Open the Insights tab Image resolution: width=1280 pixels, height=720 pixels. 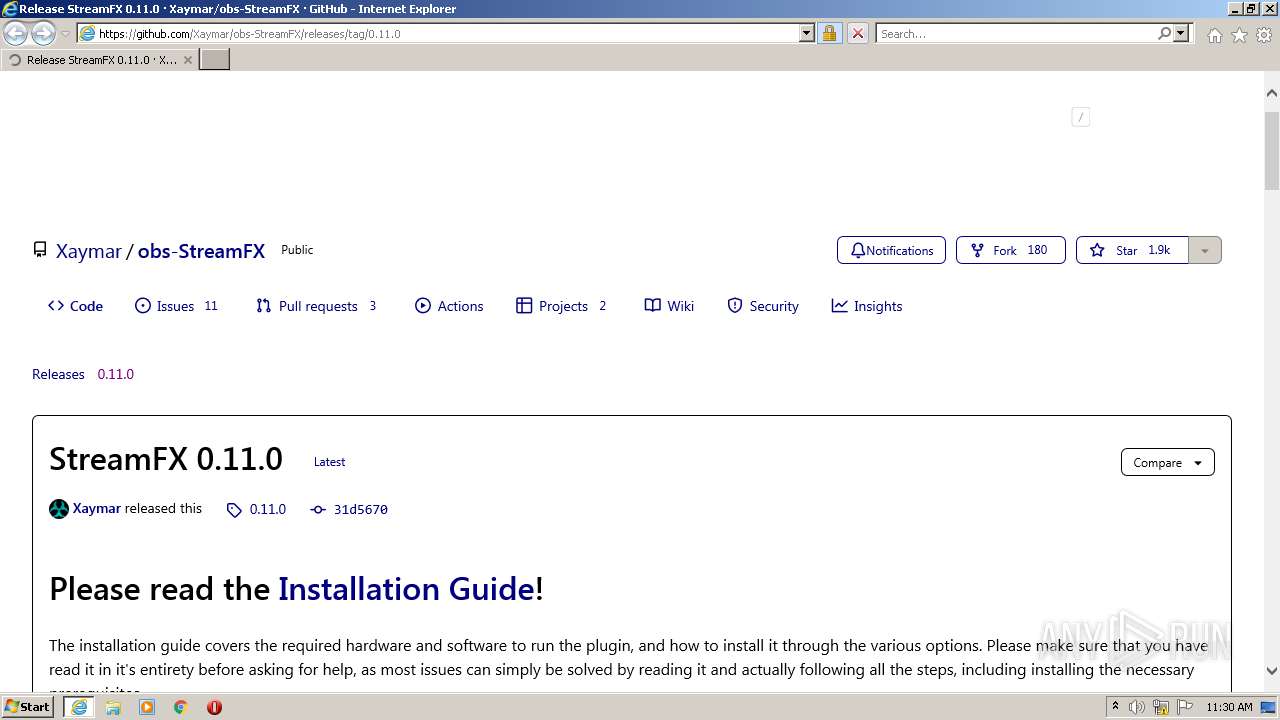point(867,306)
